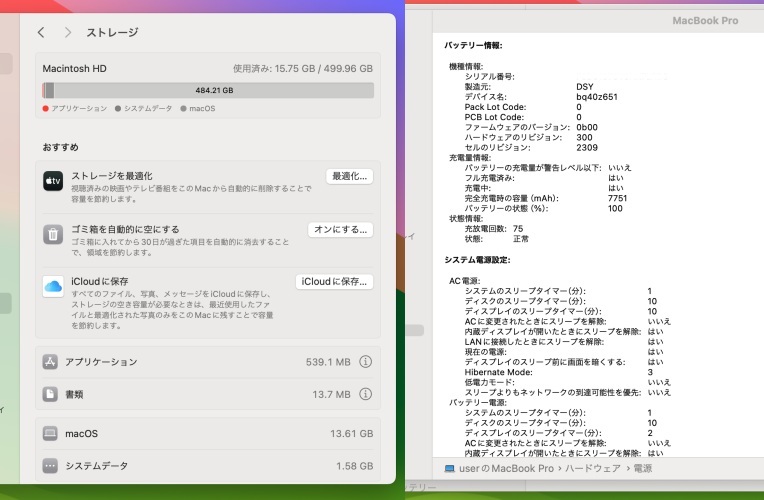The width and height of the screenshot is (764, 500).
Task: Select the アプリケーション storage row
Action: click(x=208, y=362)
